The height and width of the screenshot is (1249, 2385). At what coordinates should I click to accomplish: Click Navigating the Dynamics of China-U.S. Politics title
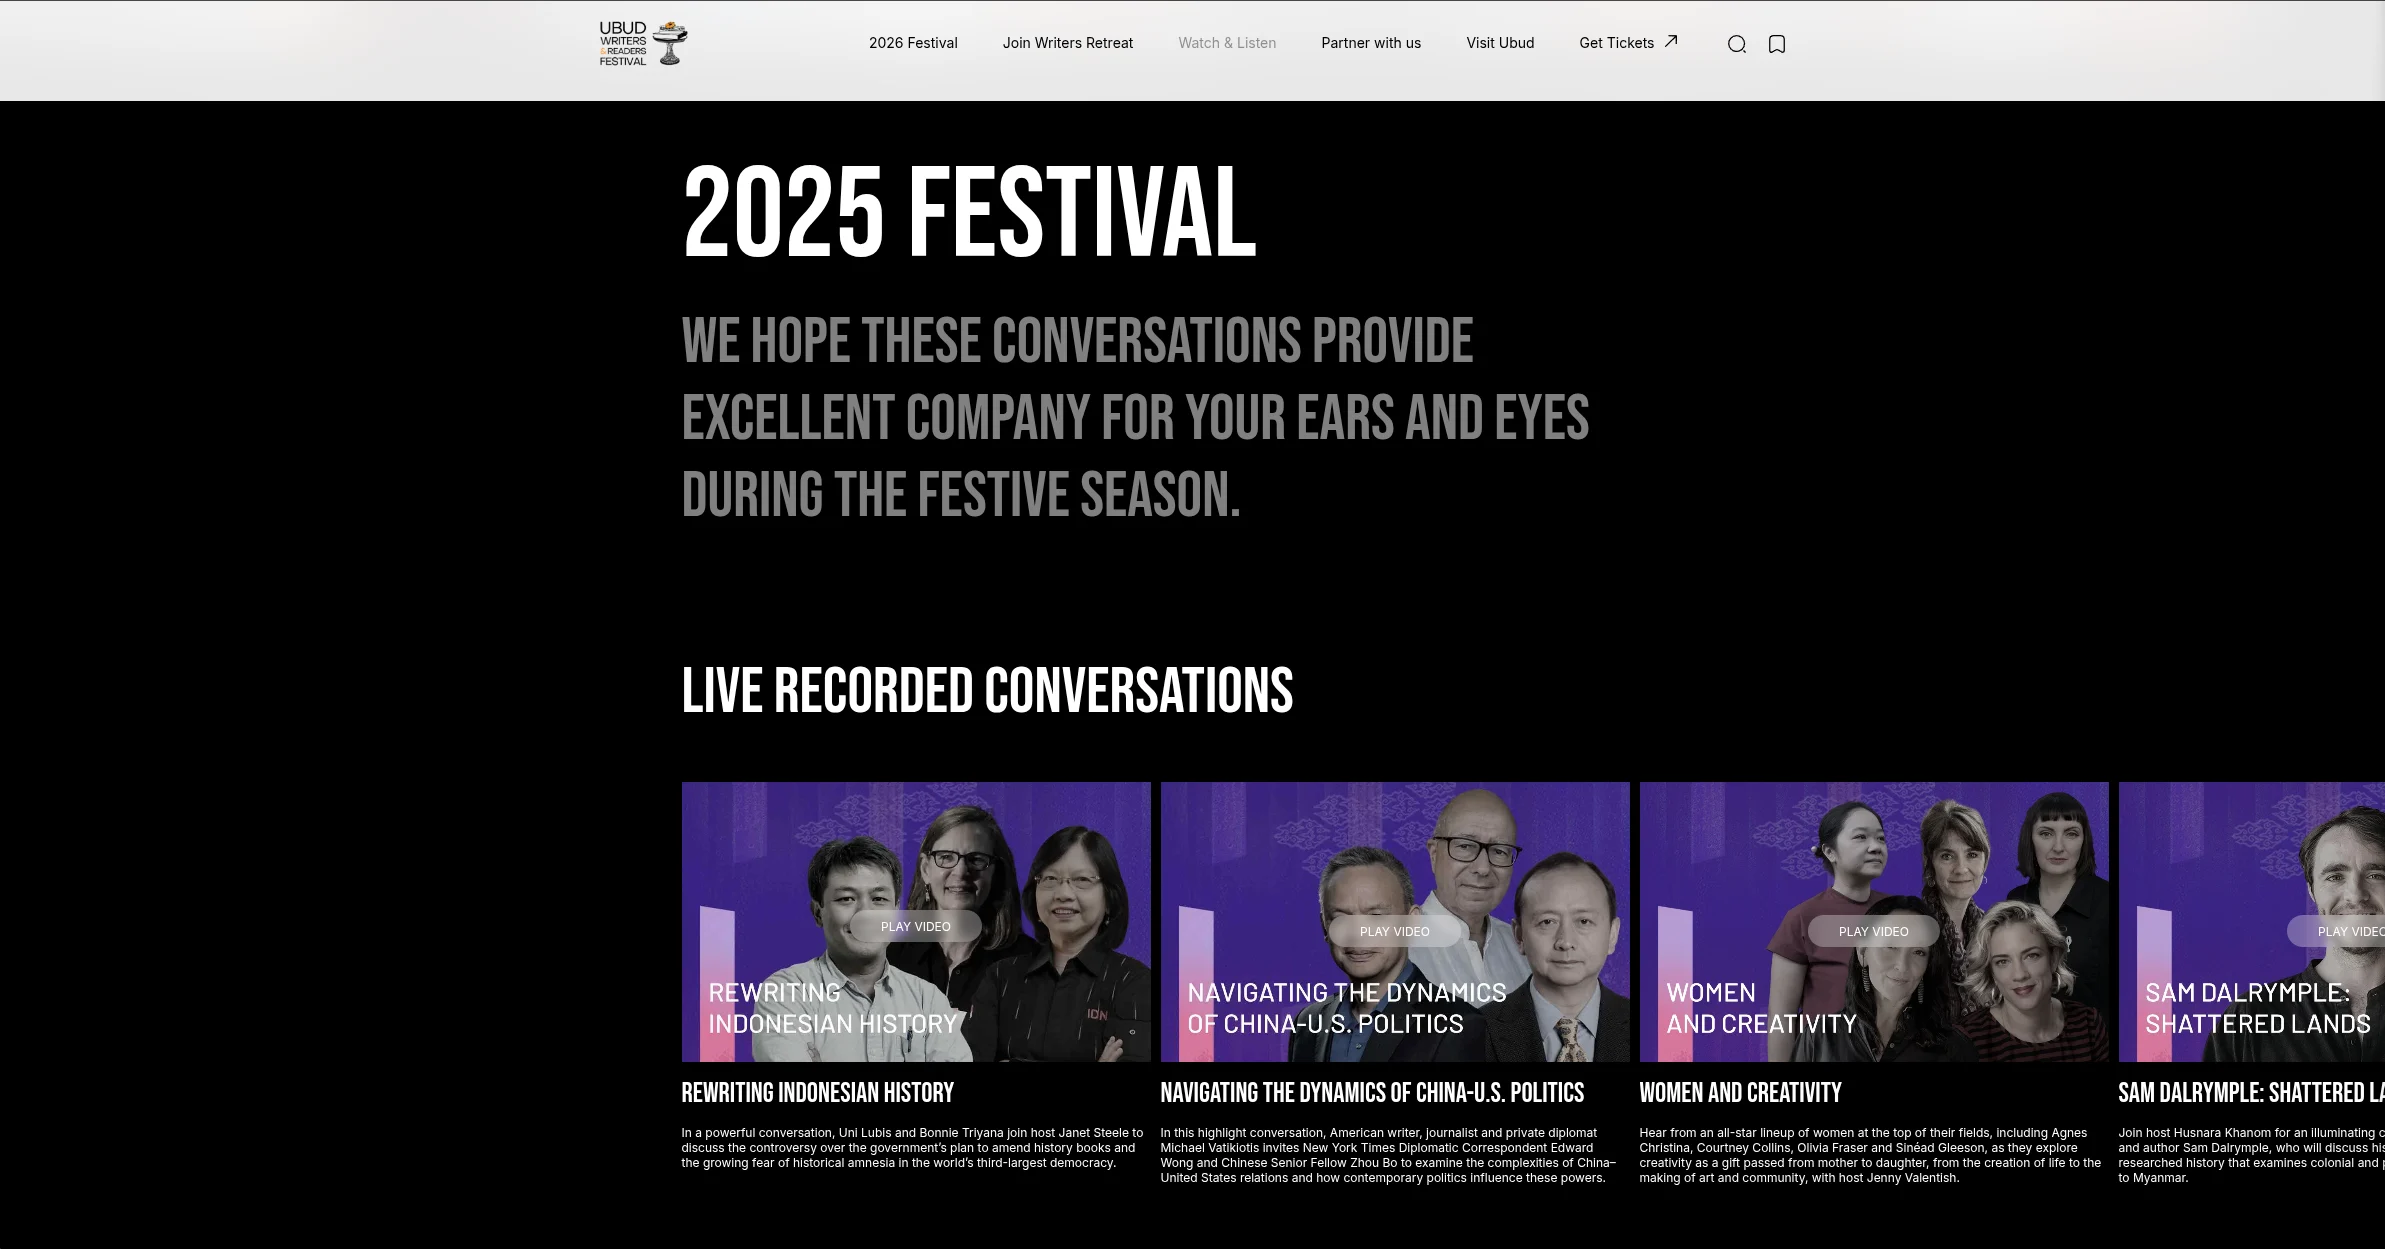pyautogui.click(x=1372, y=1092)
